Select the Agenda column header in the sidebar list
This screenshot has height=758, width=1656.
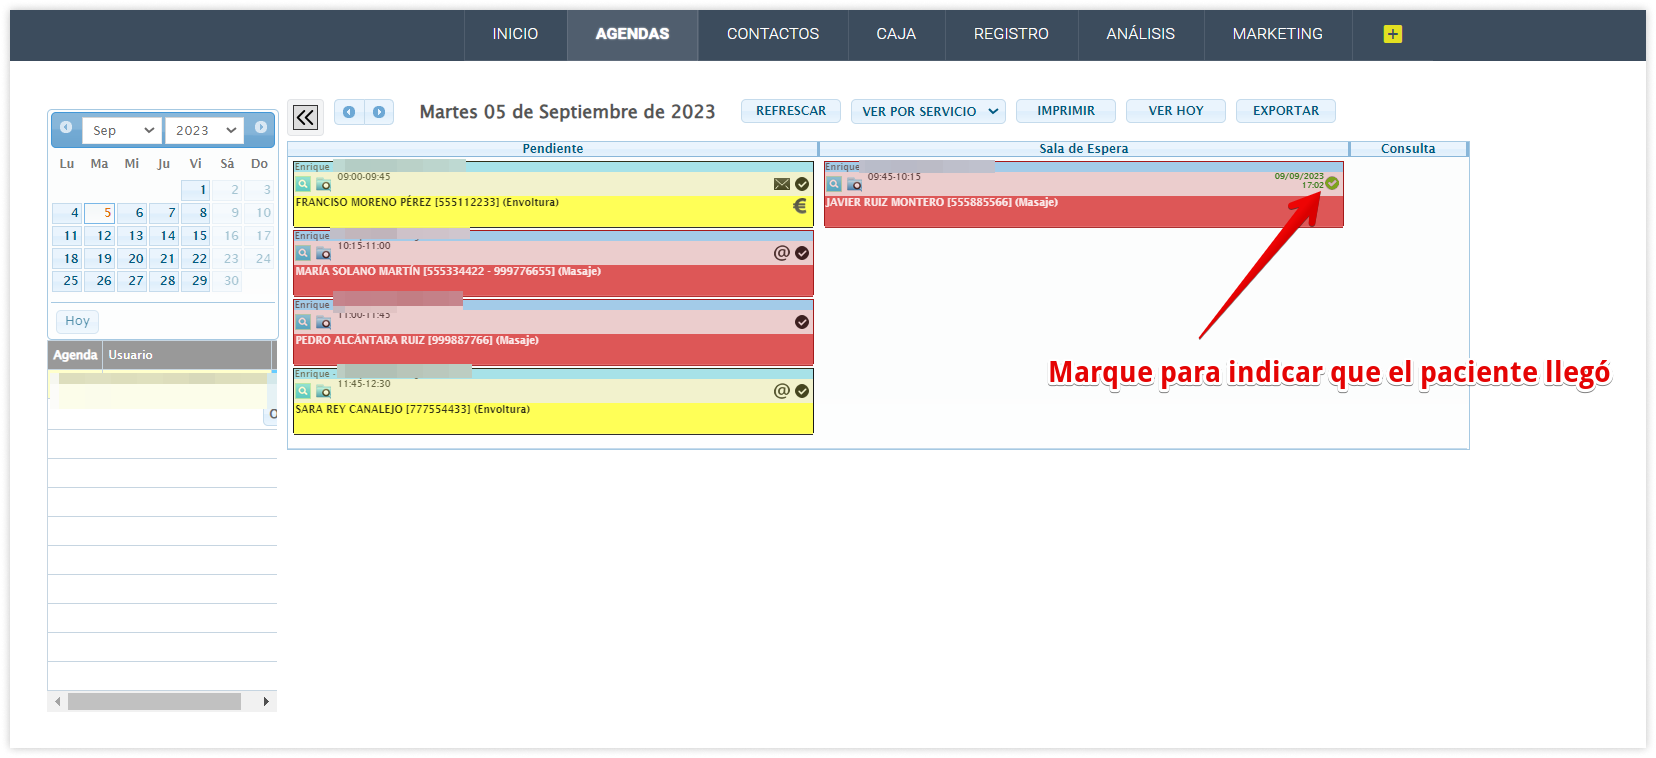[x=75, y=355]
